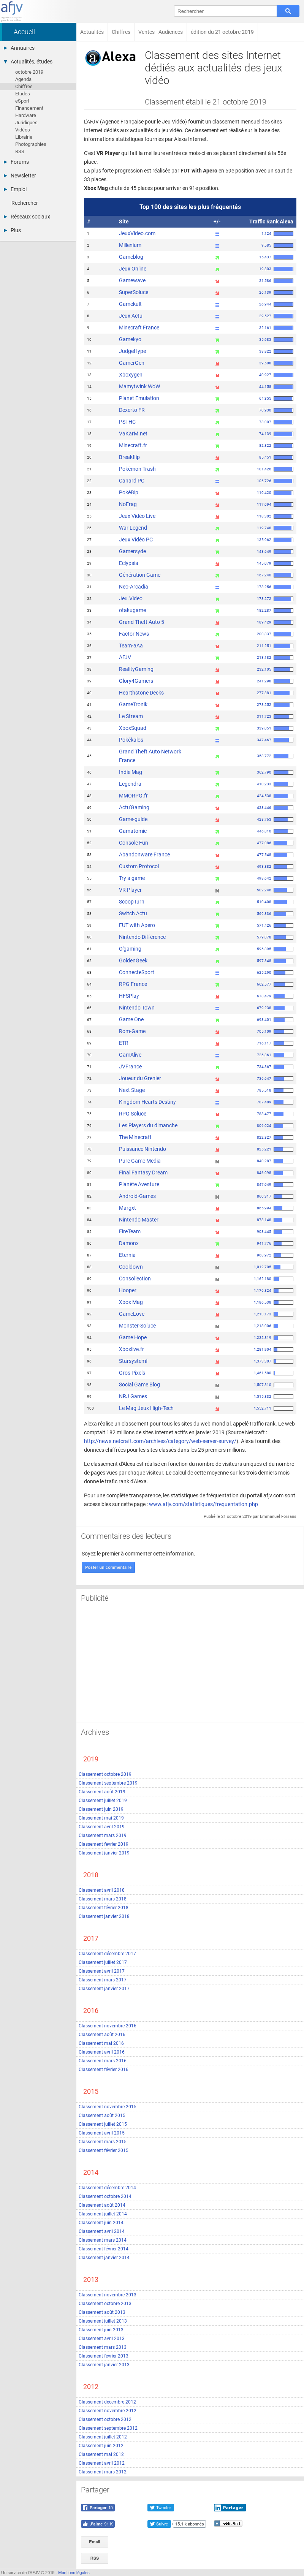Like the page with J'aime button

coord(98,2523)
